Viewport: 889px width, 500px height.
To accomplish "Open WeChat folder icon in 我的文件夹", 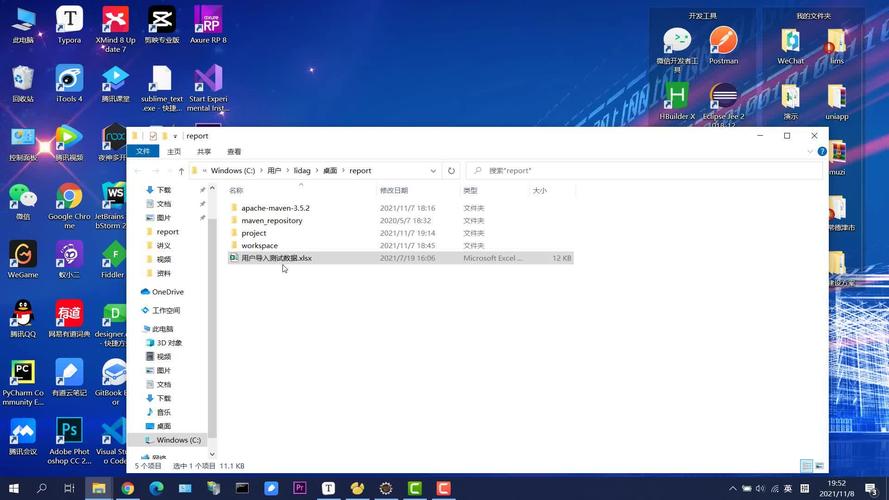I will (x=790, y=46).
